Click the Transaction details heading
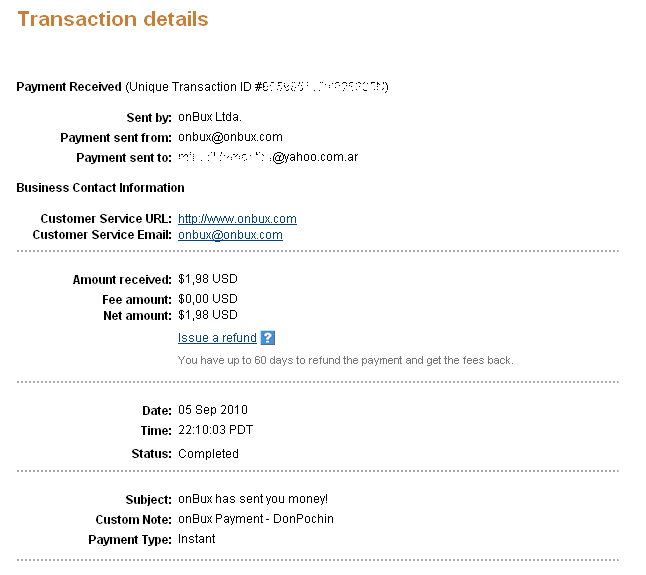Image resolution: width=646 pixels, height=575 pixels. [113, 19]
